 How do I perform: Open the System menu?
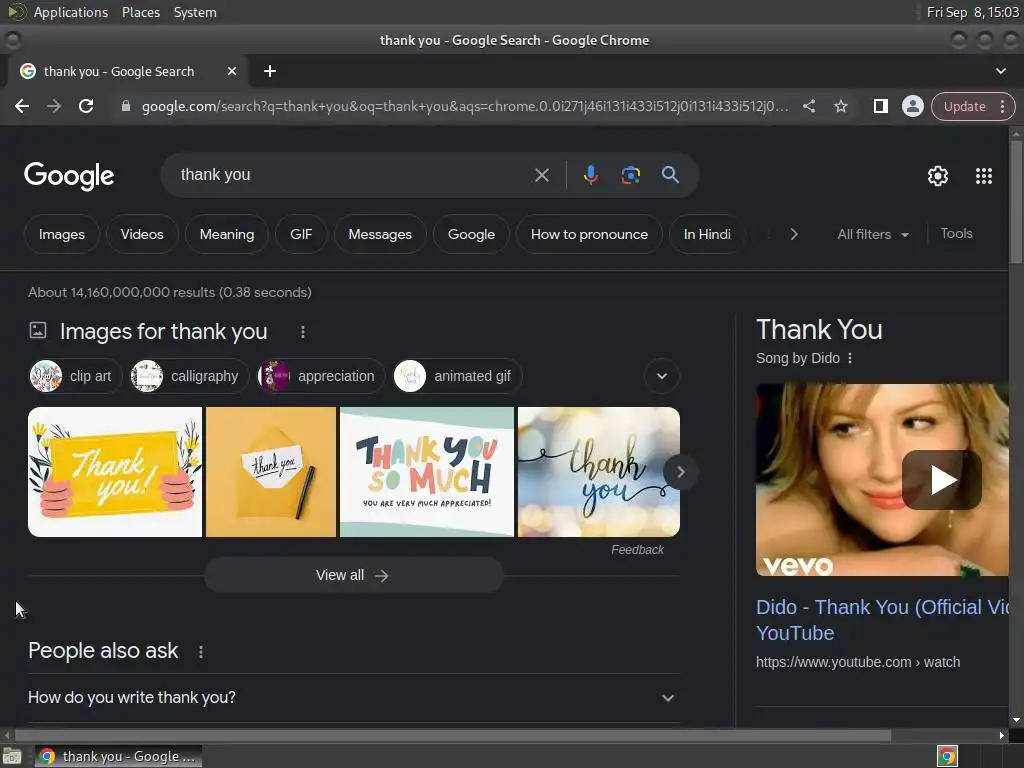[x=195, y=12]
